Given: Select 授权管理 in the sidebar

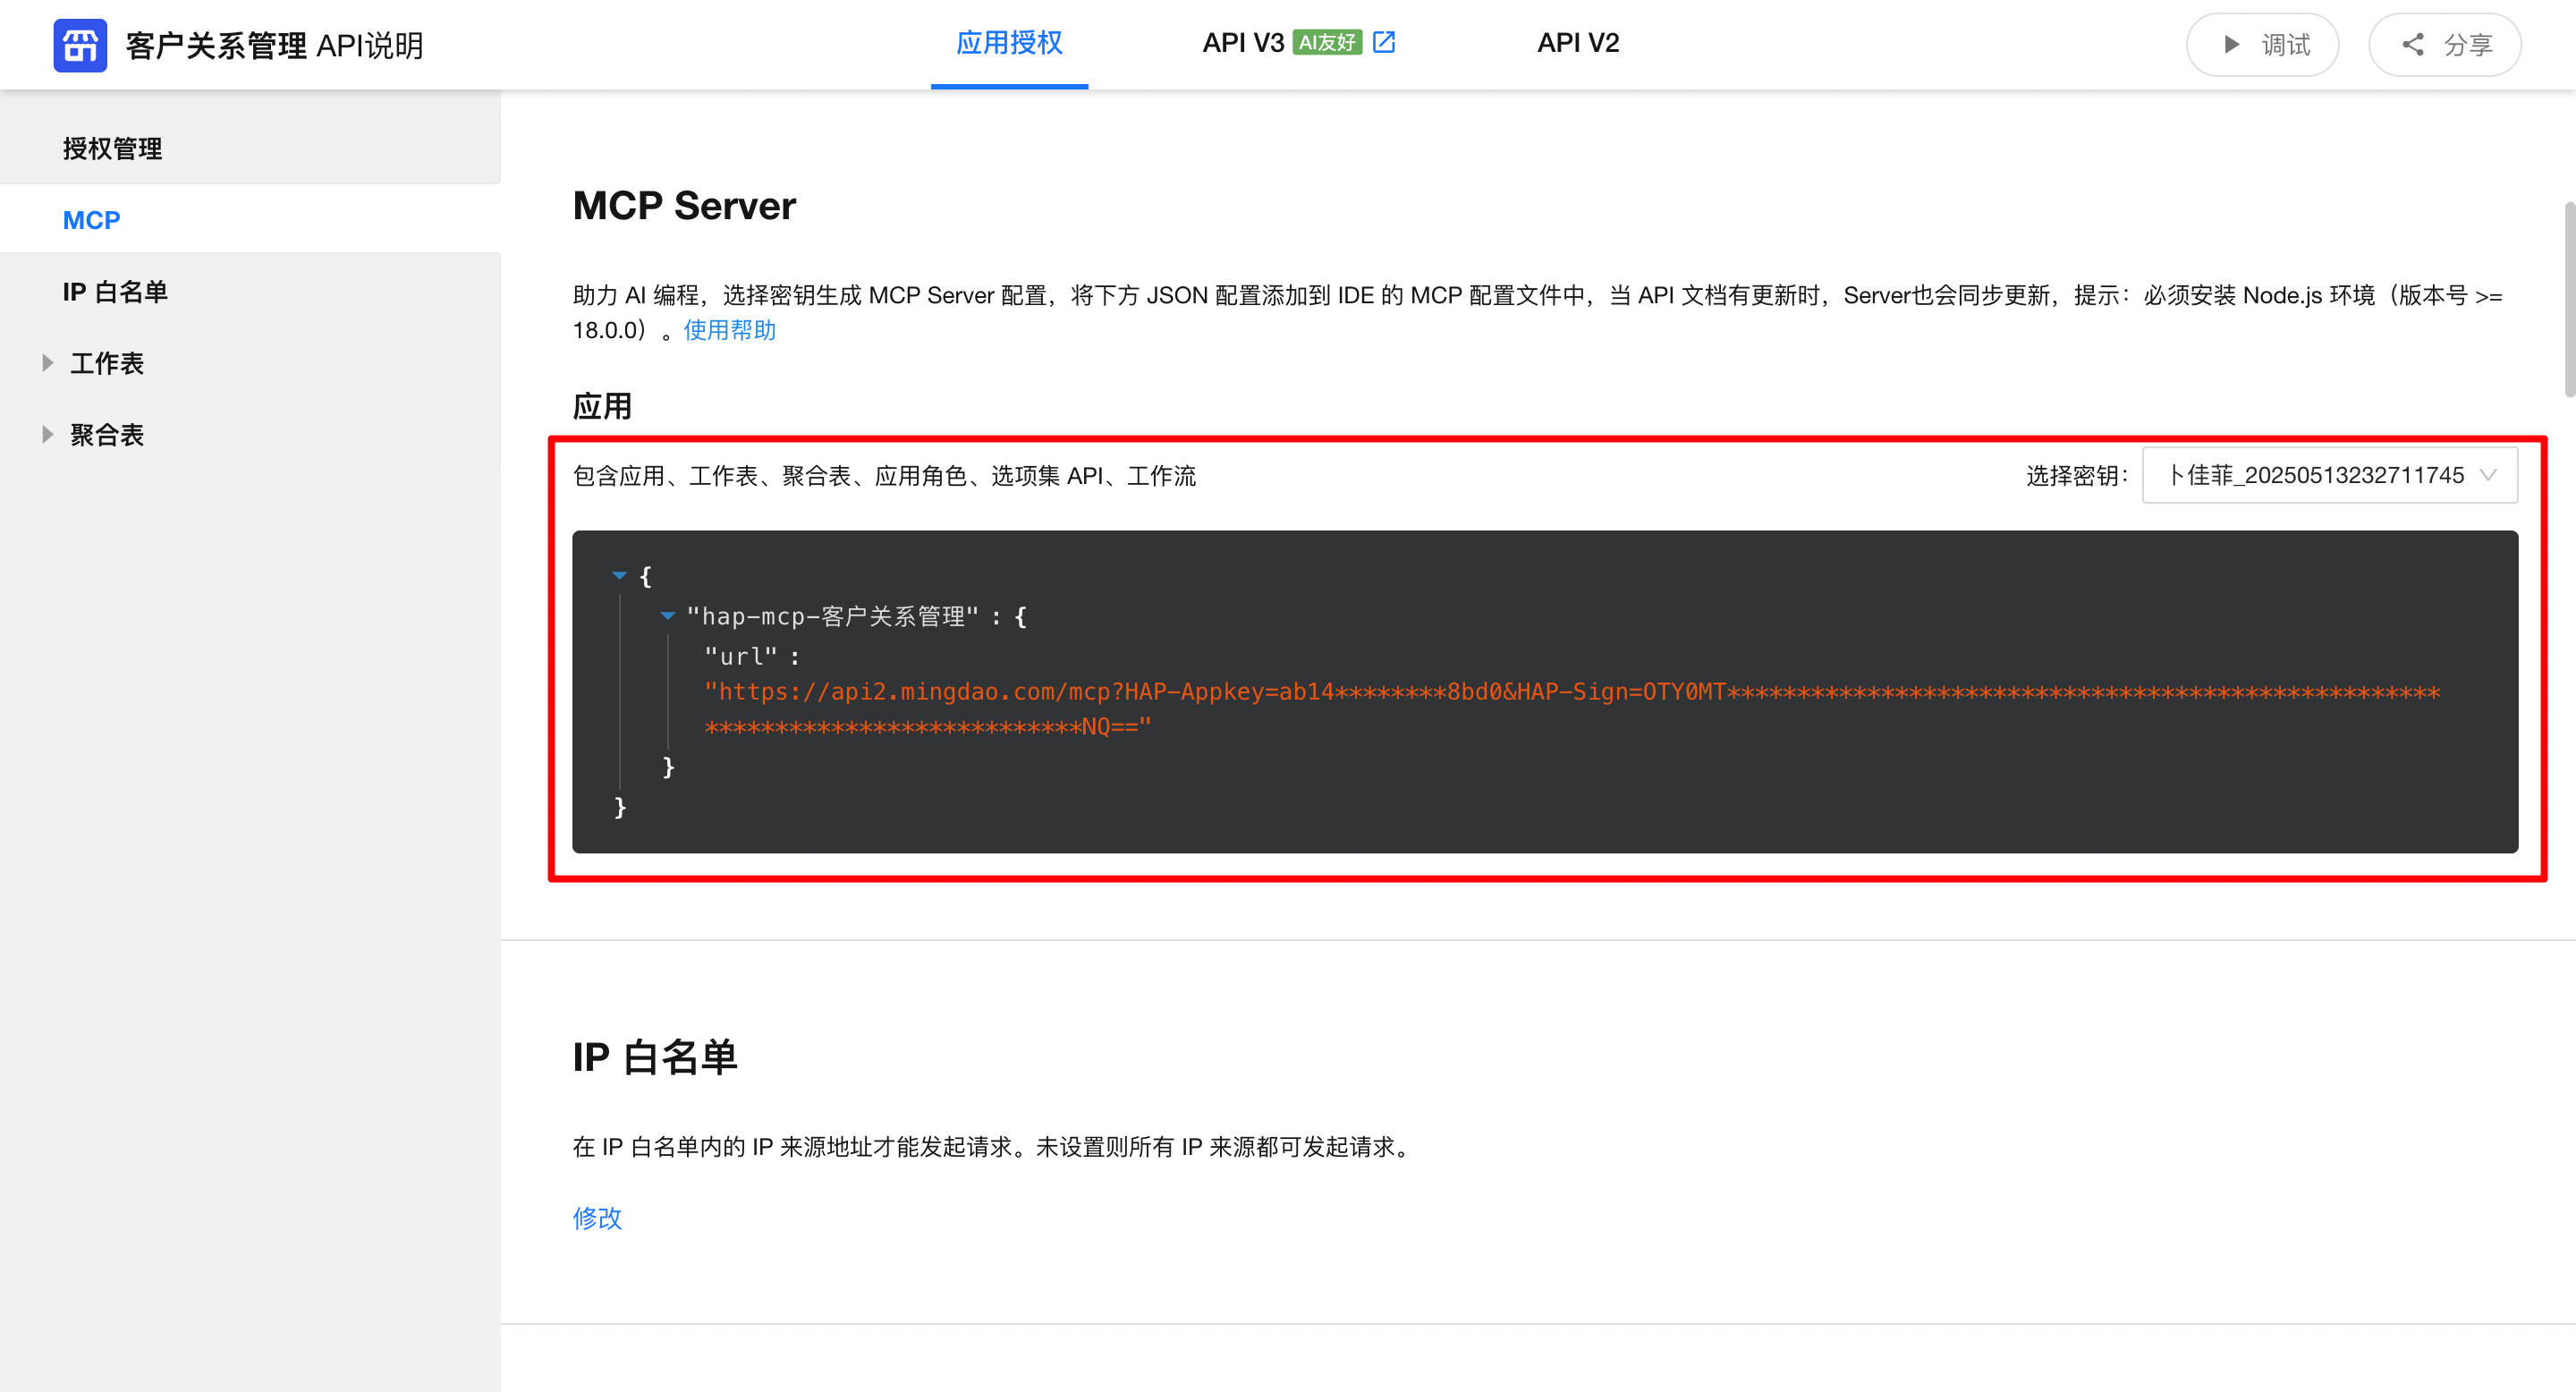Looking at the screenshot, I should coord(112,148).
